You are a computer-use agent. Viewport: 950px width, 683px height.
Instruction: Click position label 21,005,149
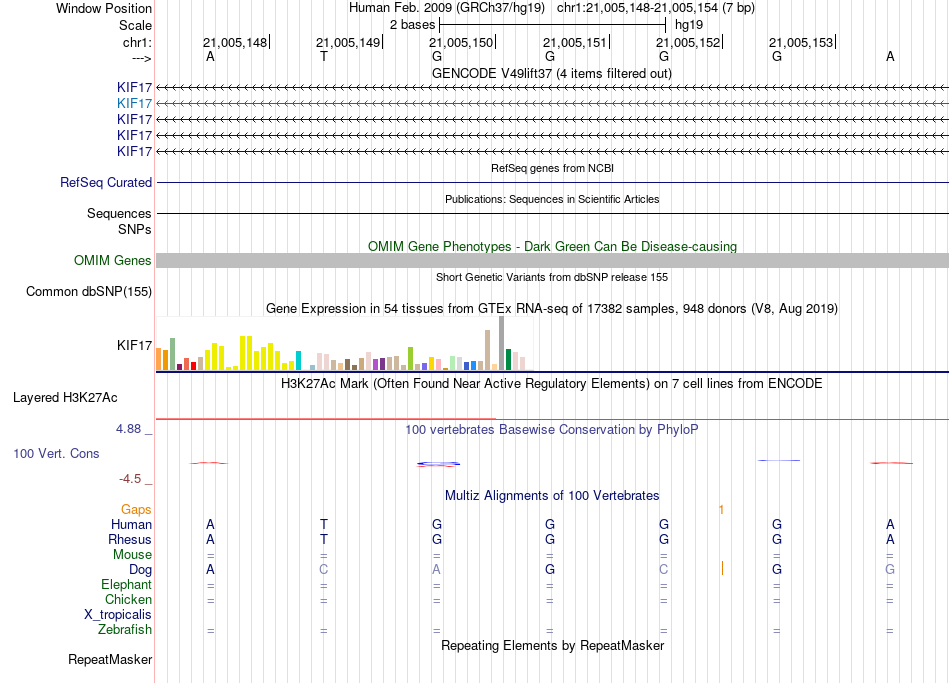pos(348,42)
